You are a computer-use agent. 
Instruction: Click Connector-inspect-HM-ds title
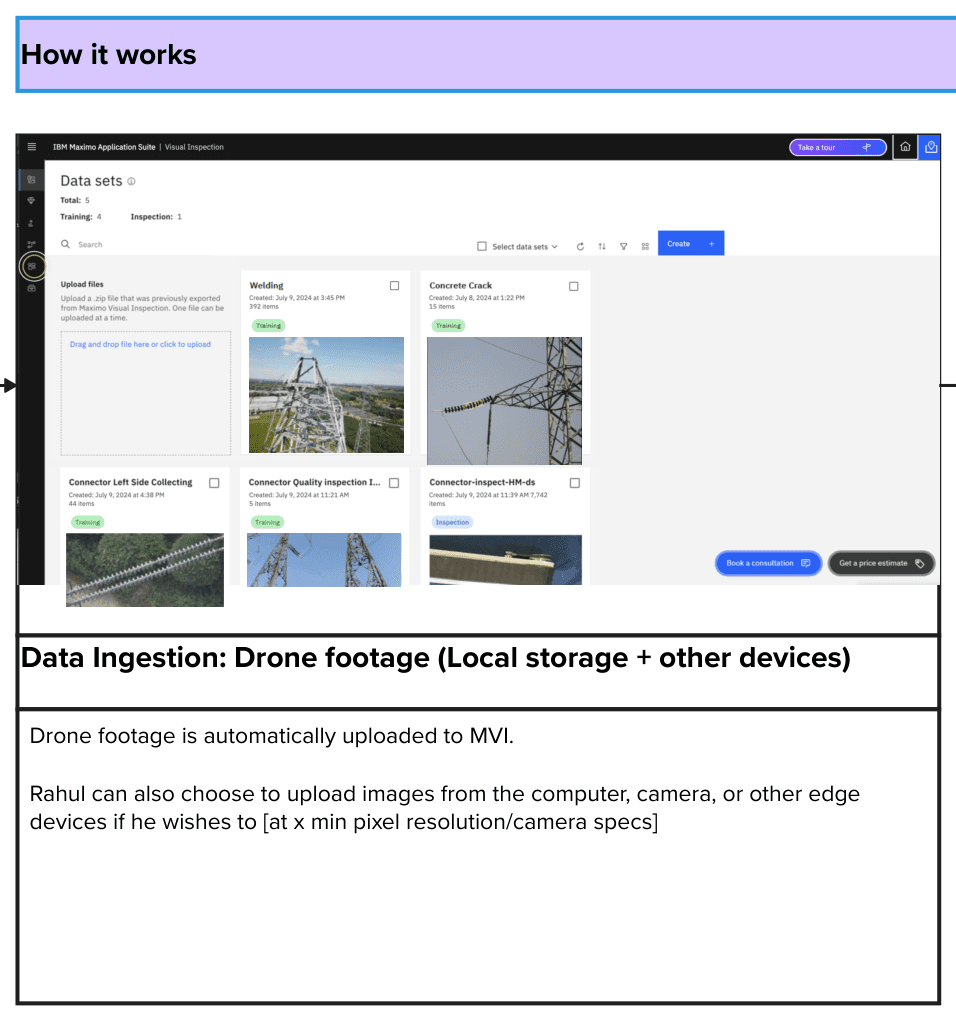tap(482, 482)
